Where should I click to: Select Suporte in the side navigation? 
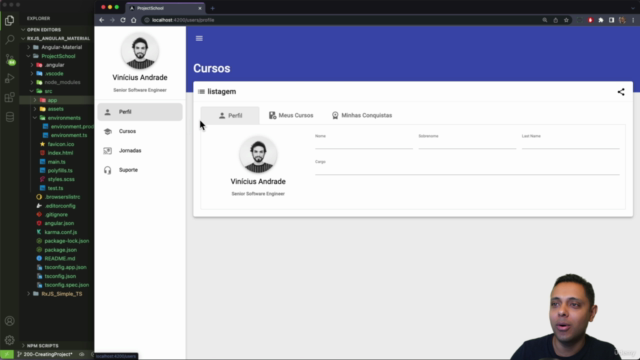[140, 170]
